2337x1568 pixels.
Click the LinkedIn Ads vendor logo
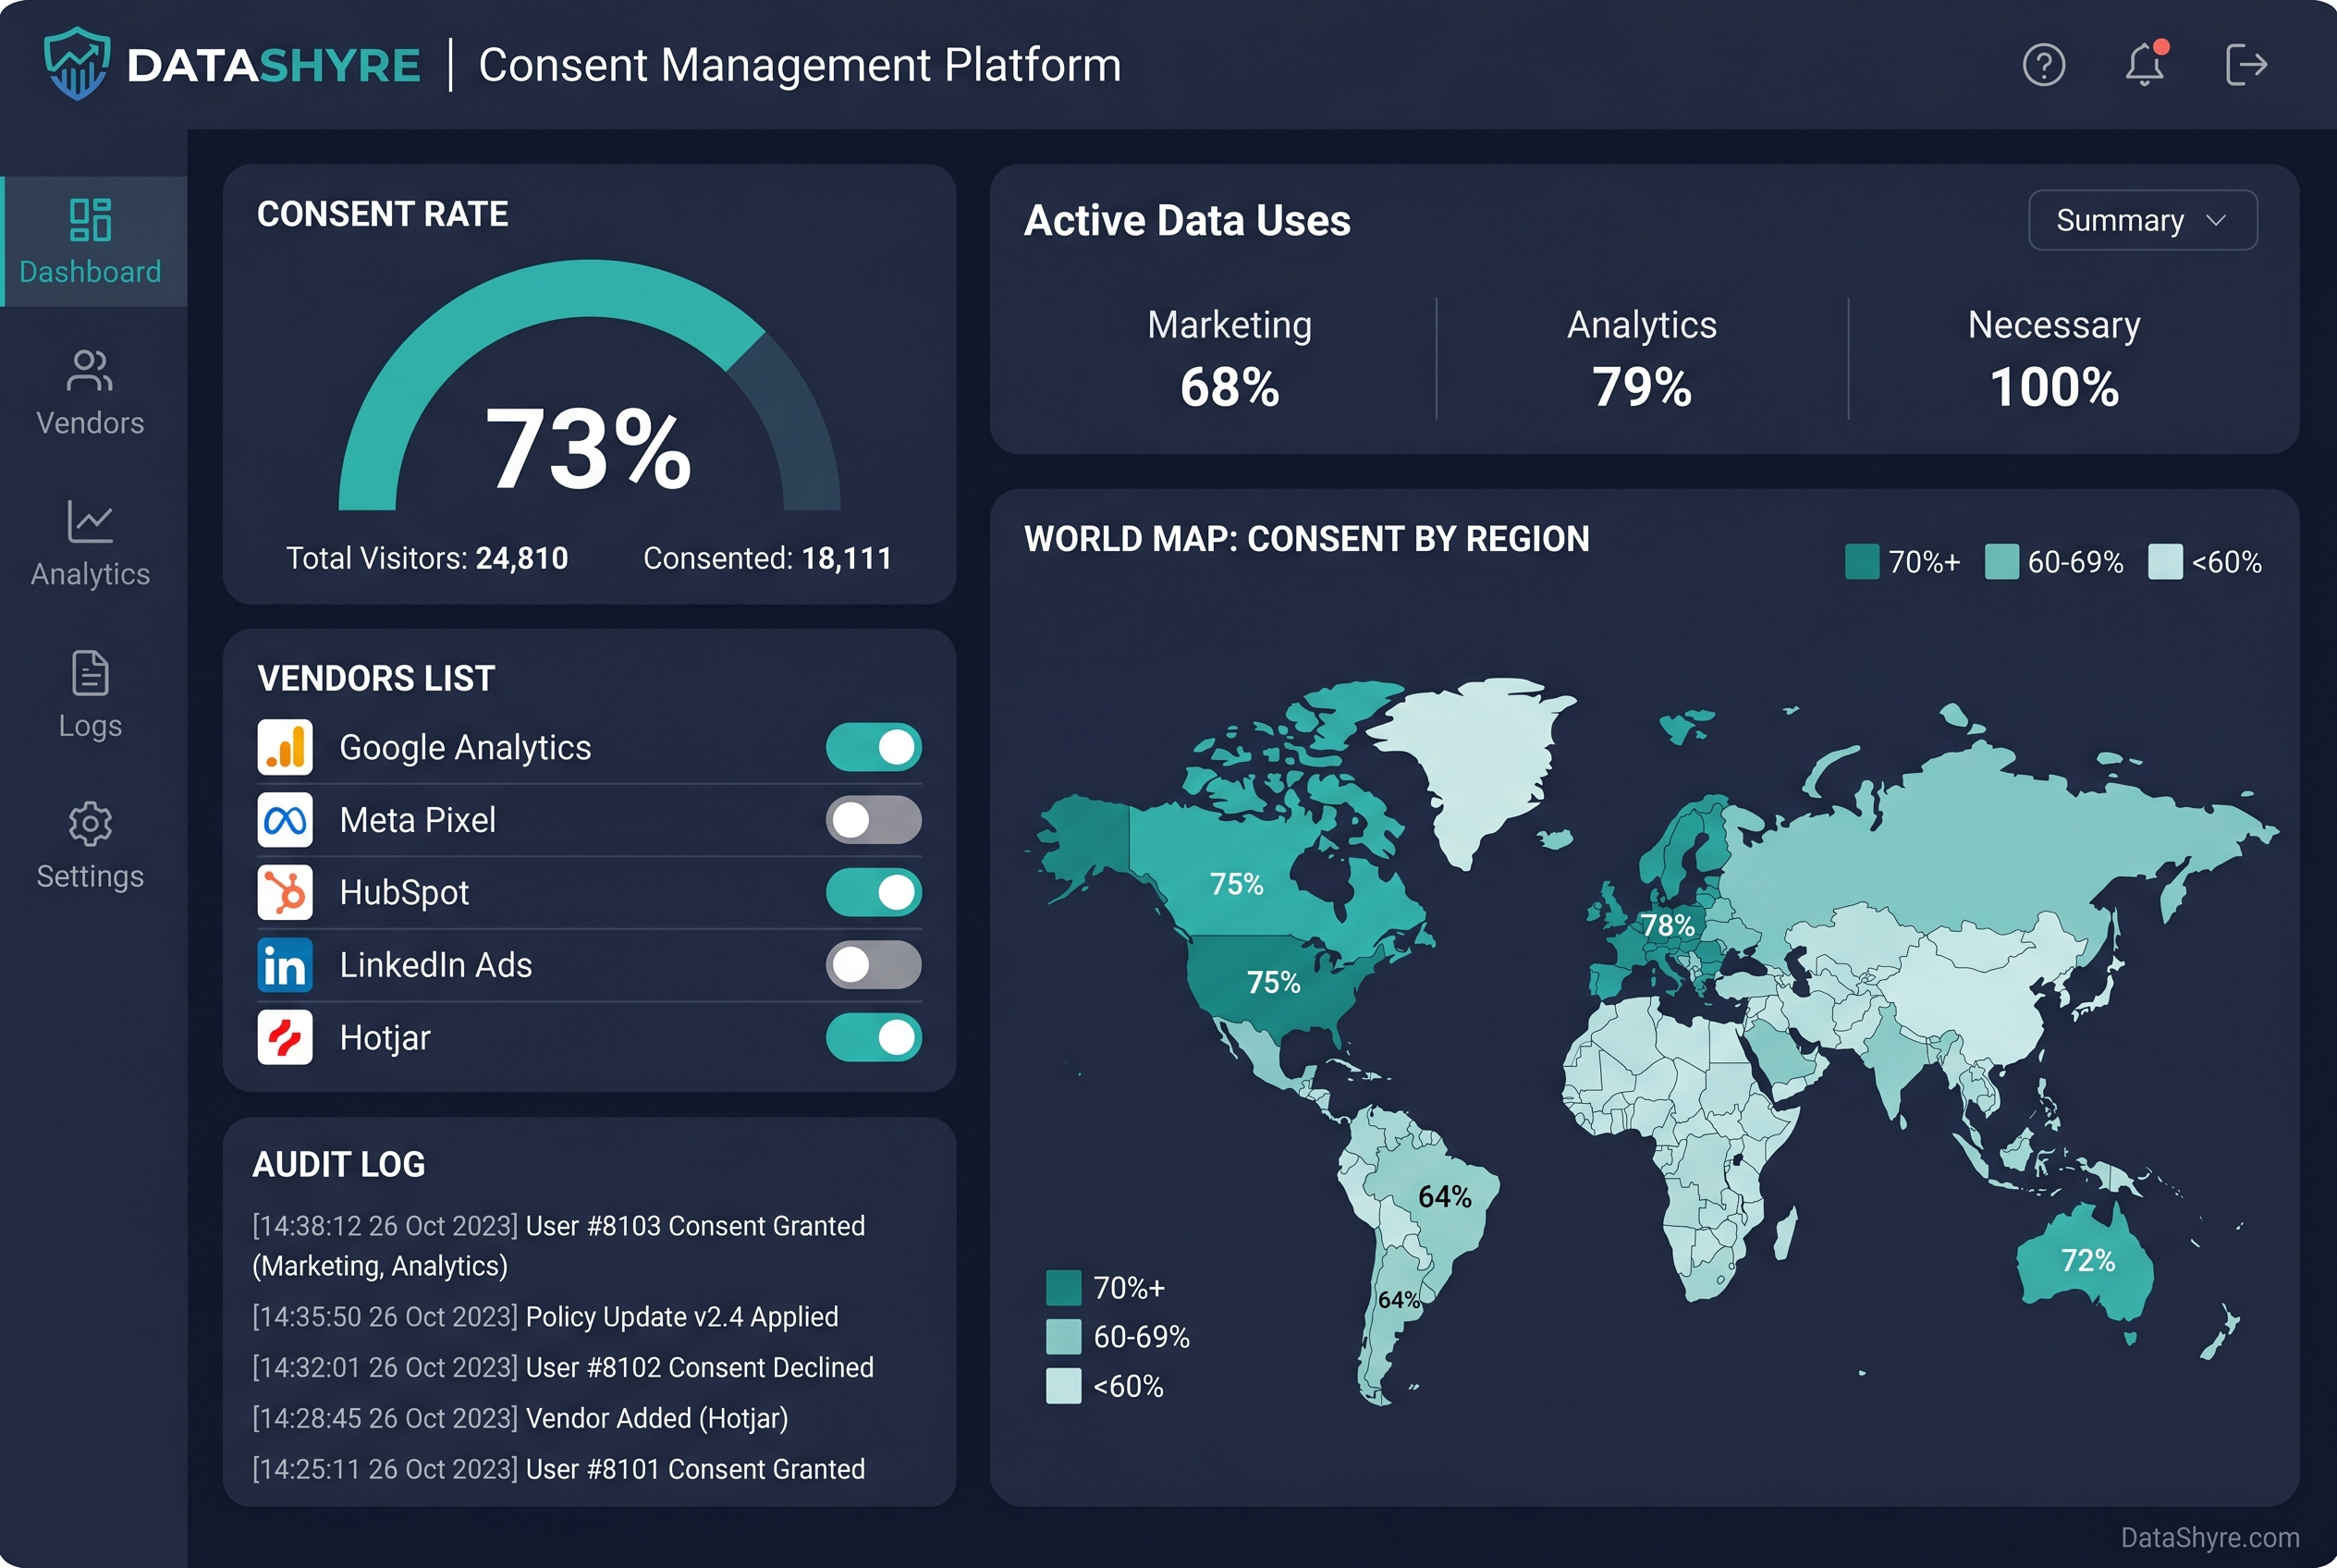285,965
